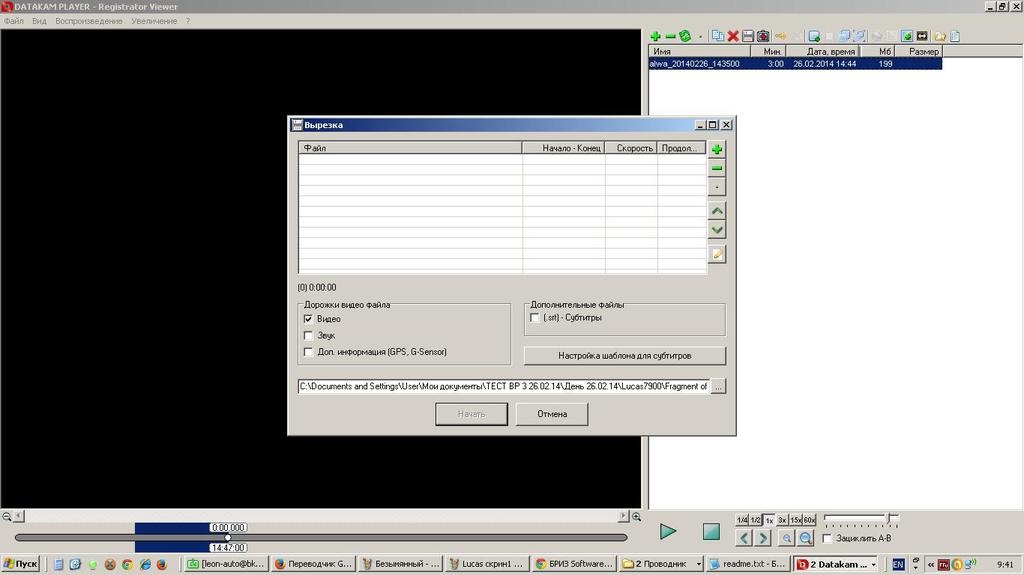
Task: Click Настройка шаблона для субтитров button
Action: [x=624, y=356]
